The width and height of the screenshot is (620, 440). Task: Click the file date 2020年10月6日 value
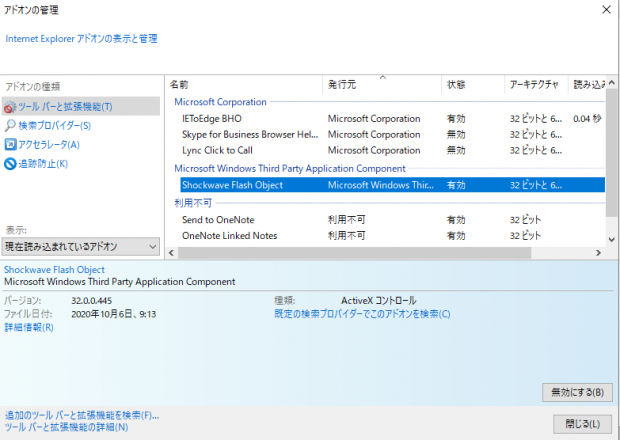pyautogui.click(x=113, y=314)
